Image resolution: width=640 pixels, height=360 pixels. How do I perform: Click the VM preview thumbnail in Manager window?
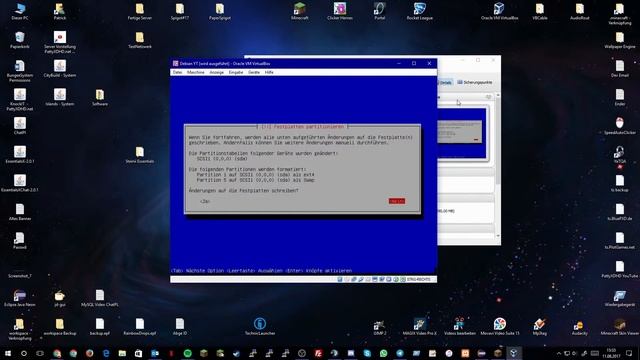462,133
